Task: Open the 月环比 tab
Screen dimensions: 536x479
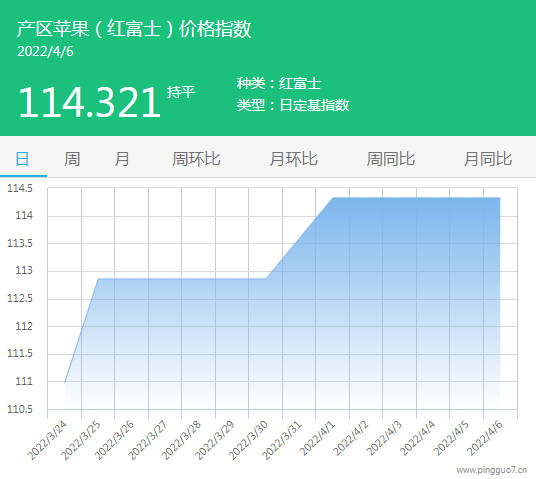Action: (294, 159)
